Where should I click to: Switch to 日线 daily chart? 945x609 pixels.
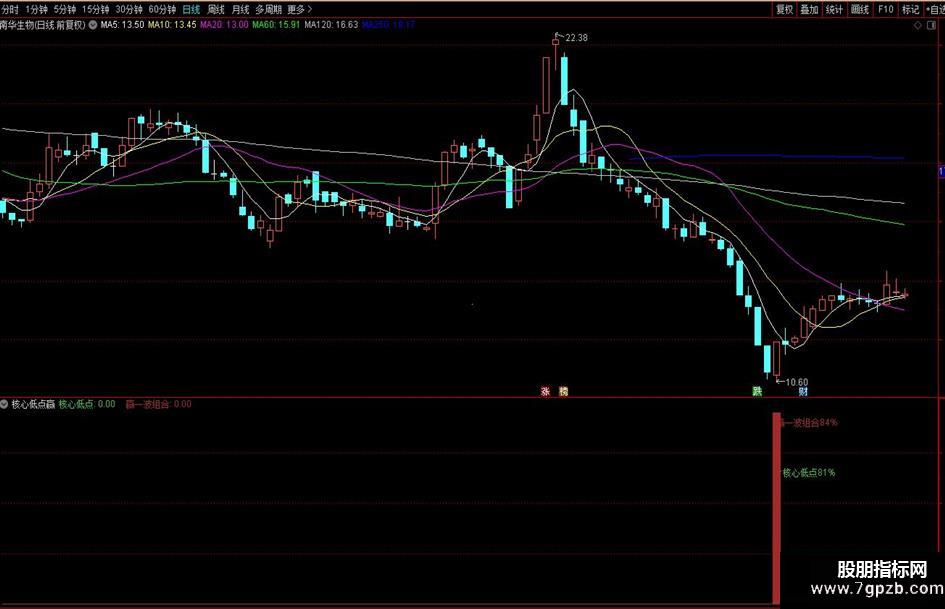(191, 9)
